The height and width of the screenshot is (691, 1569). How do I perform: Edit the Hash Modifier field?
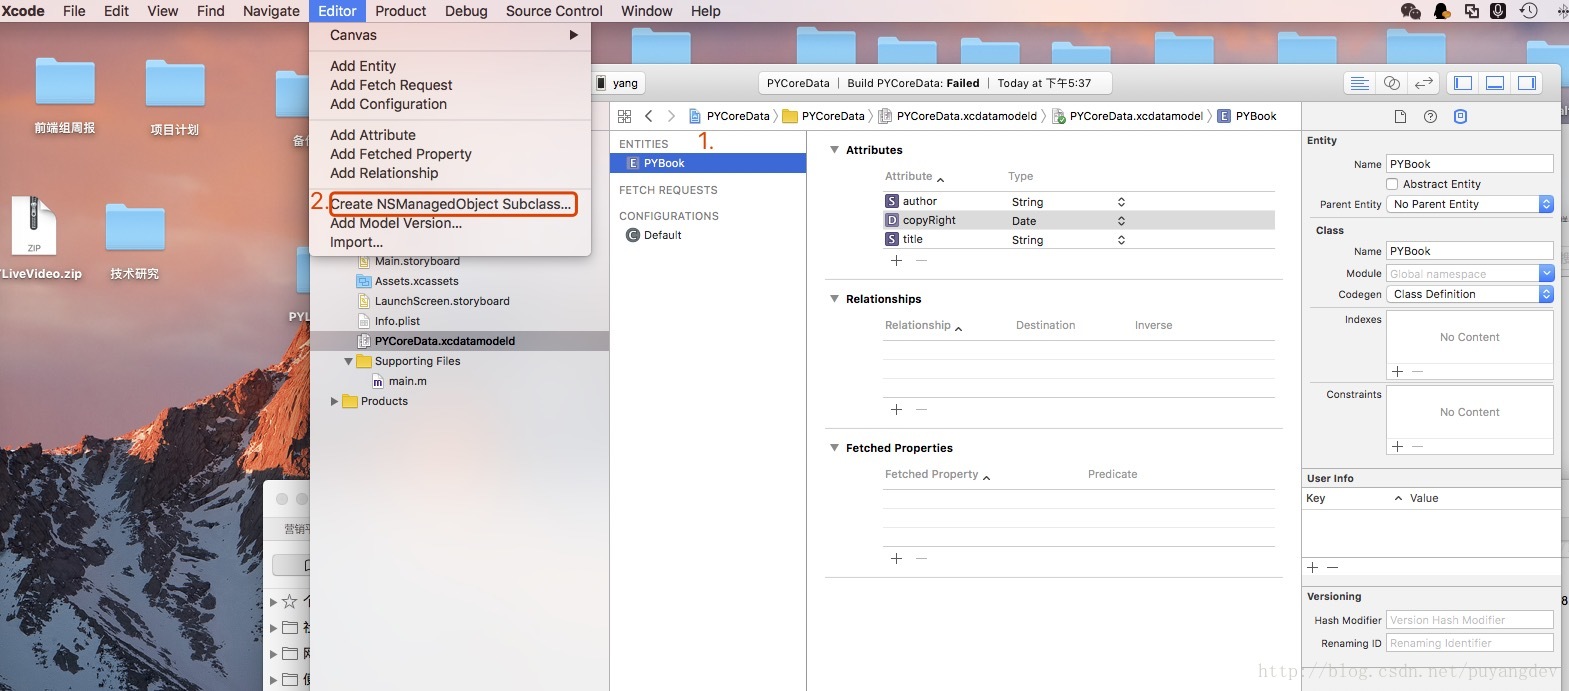[x=1469, y=620]
